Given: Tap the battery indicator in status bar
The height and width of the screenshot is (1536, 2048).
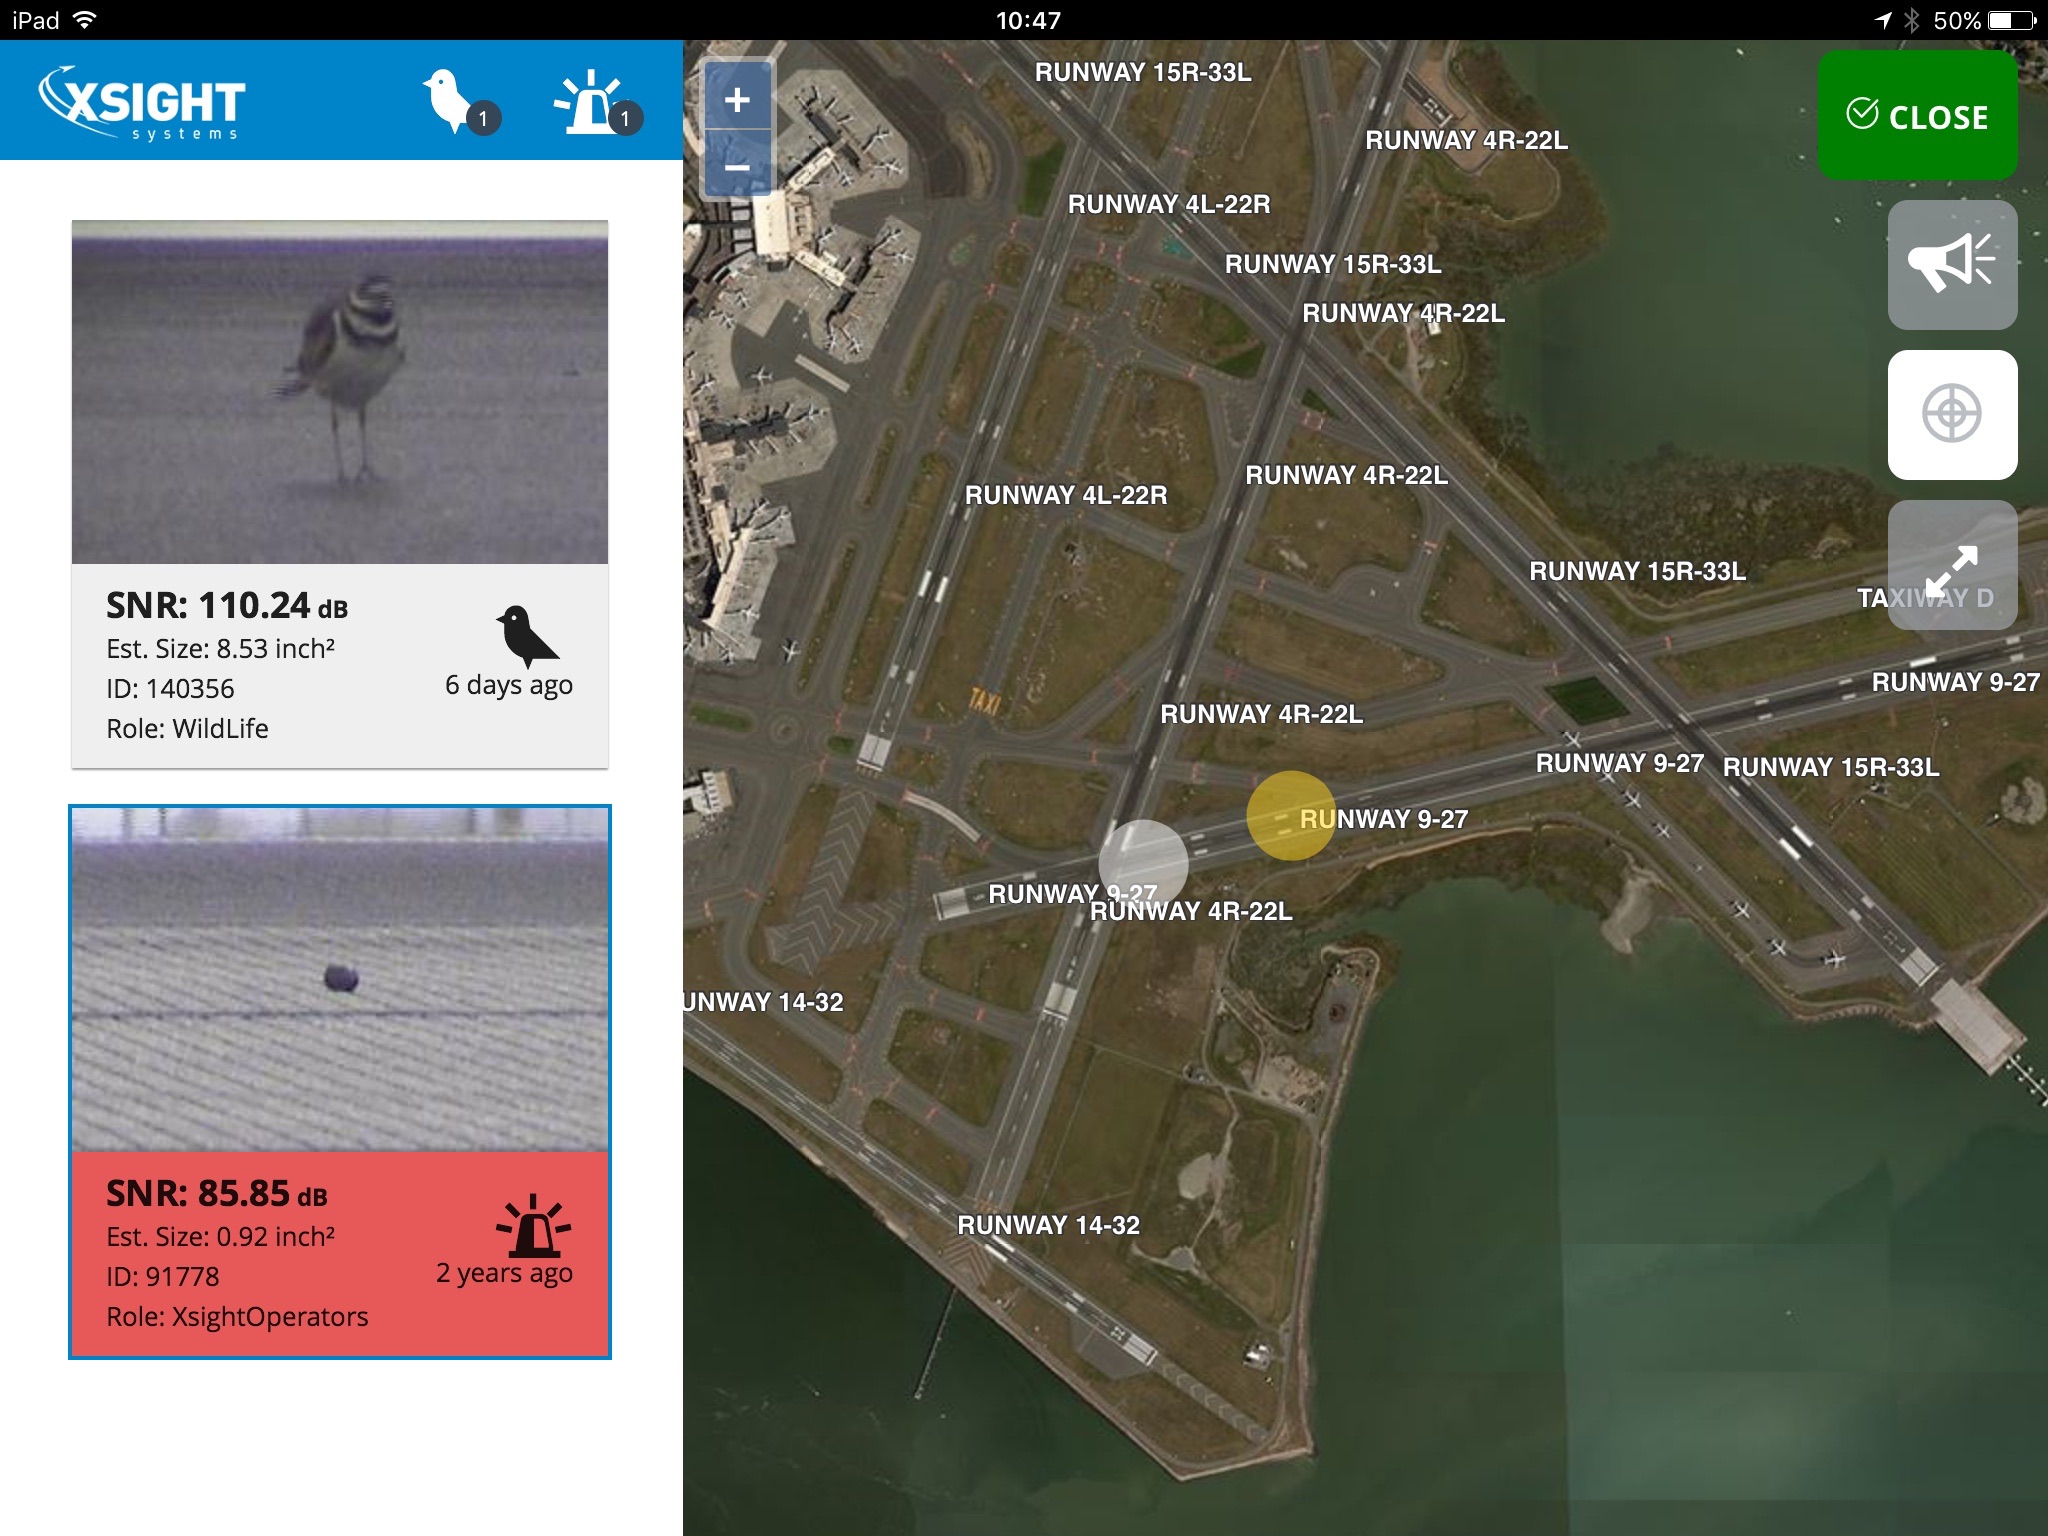Looking at the screenshot, I should (2010, 20).
